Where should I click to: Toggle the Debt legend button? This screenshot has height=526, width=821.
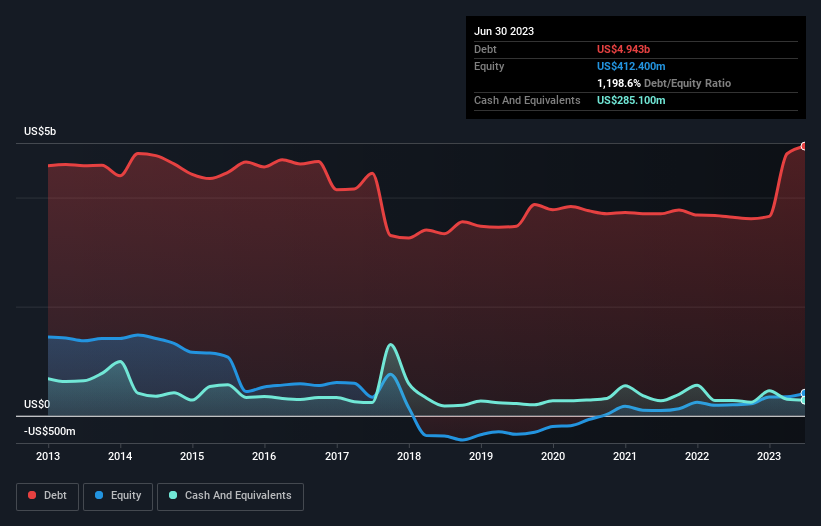point(47,496)
